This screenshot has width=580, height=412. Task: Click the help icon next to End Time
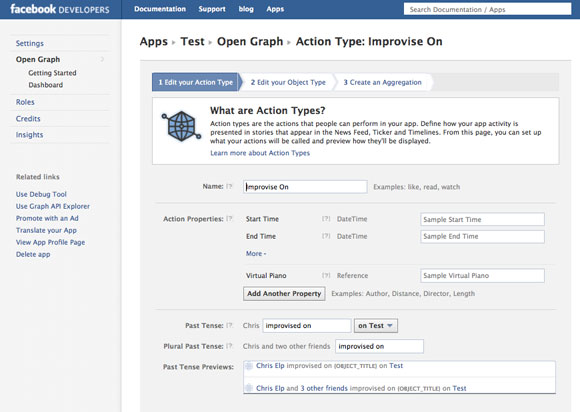326,236
